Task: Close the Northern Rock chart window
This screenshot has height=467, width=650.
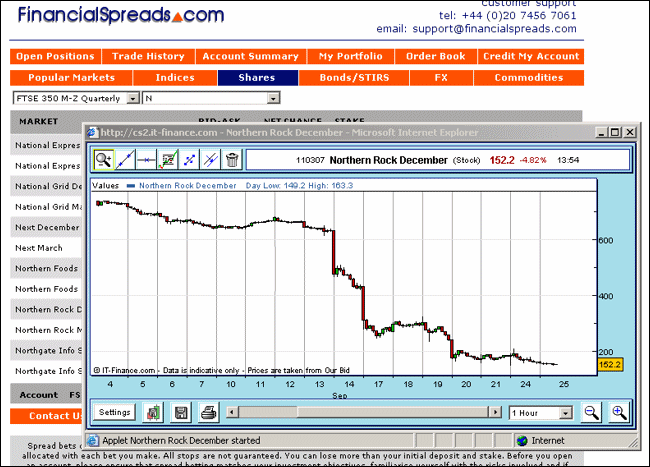Action: (630, 132)
